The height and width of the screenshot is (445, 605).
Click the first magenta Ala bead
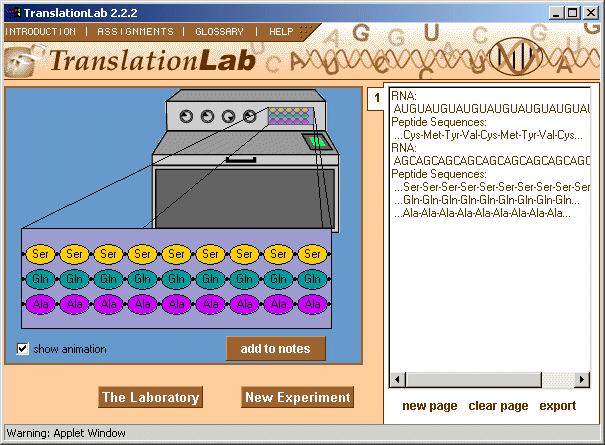click(x=41, y=304)
